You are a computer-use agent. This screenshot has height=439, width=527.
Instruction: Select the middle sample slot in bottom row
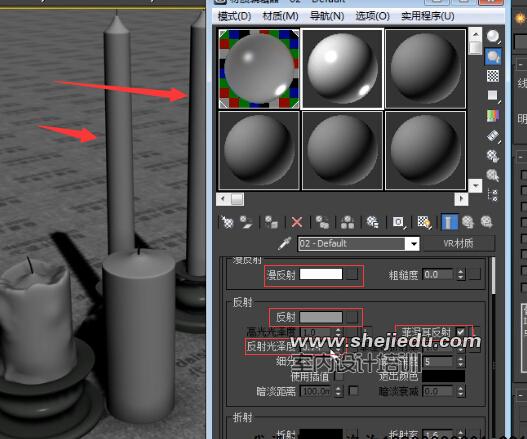point(342,151)
